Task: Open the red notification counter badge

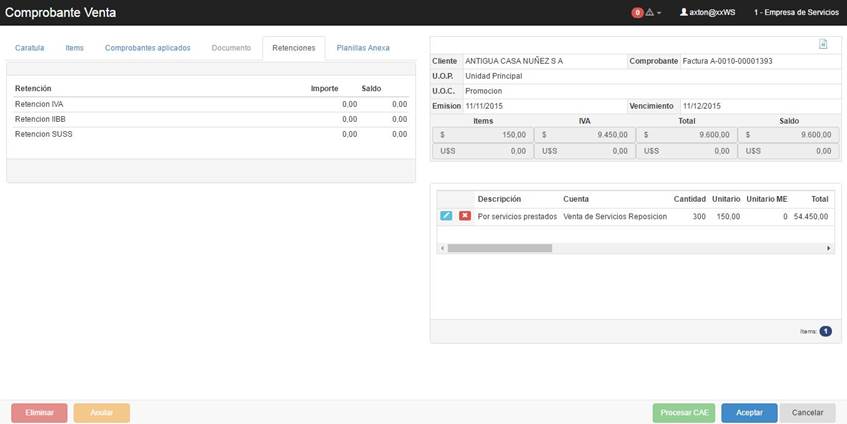Action: (637, 12)
